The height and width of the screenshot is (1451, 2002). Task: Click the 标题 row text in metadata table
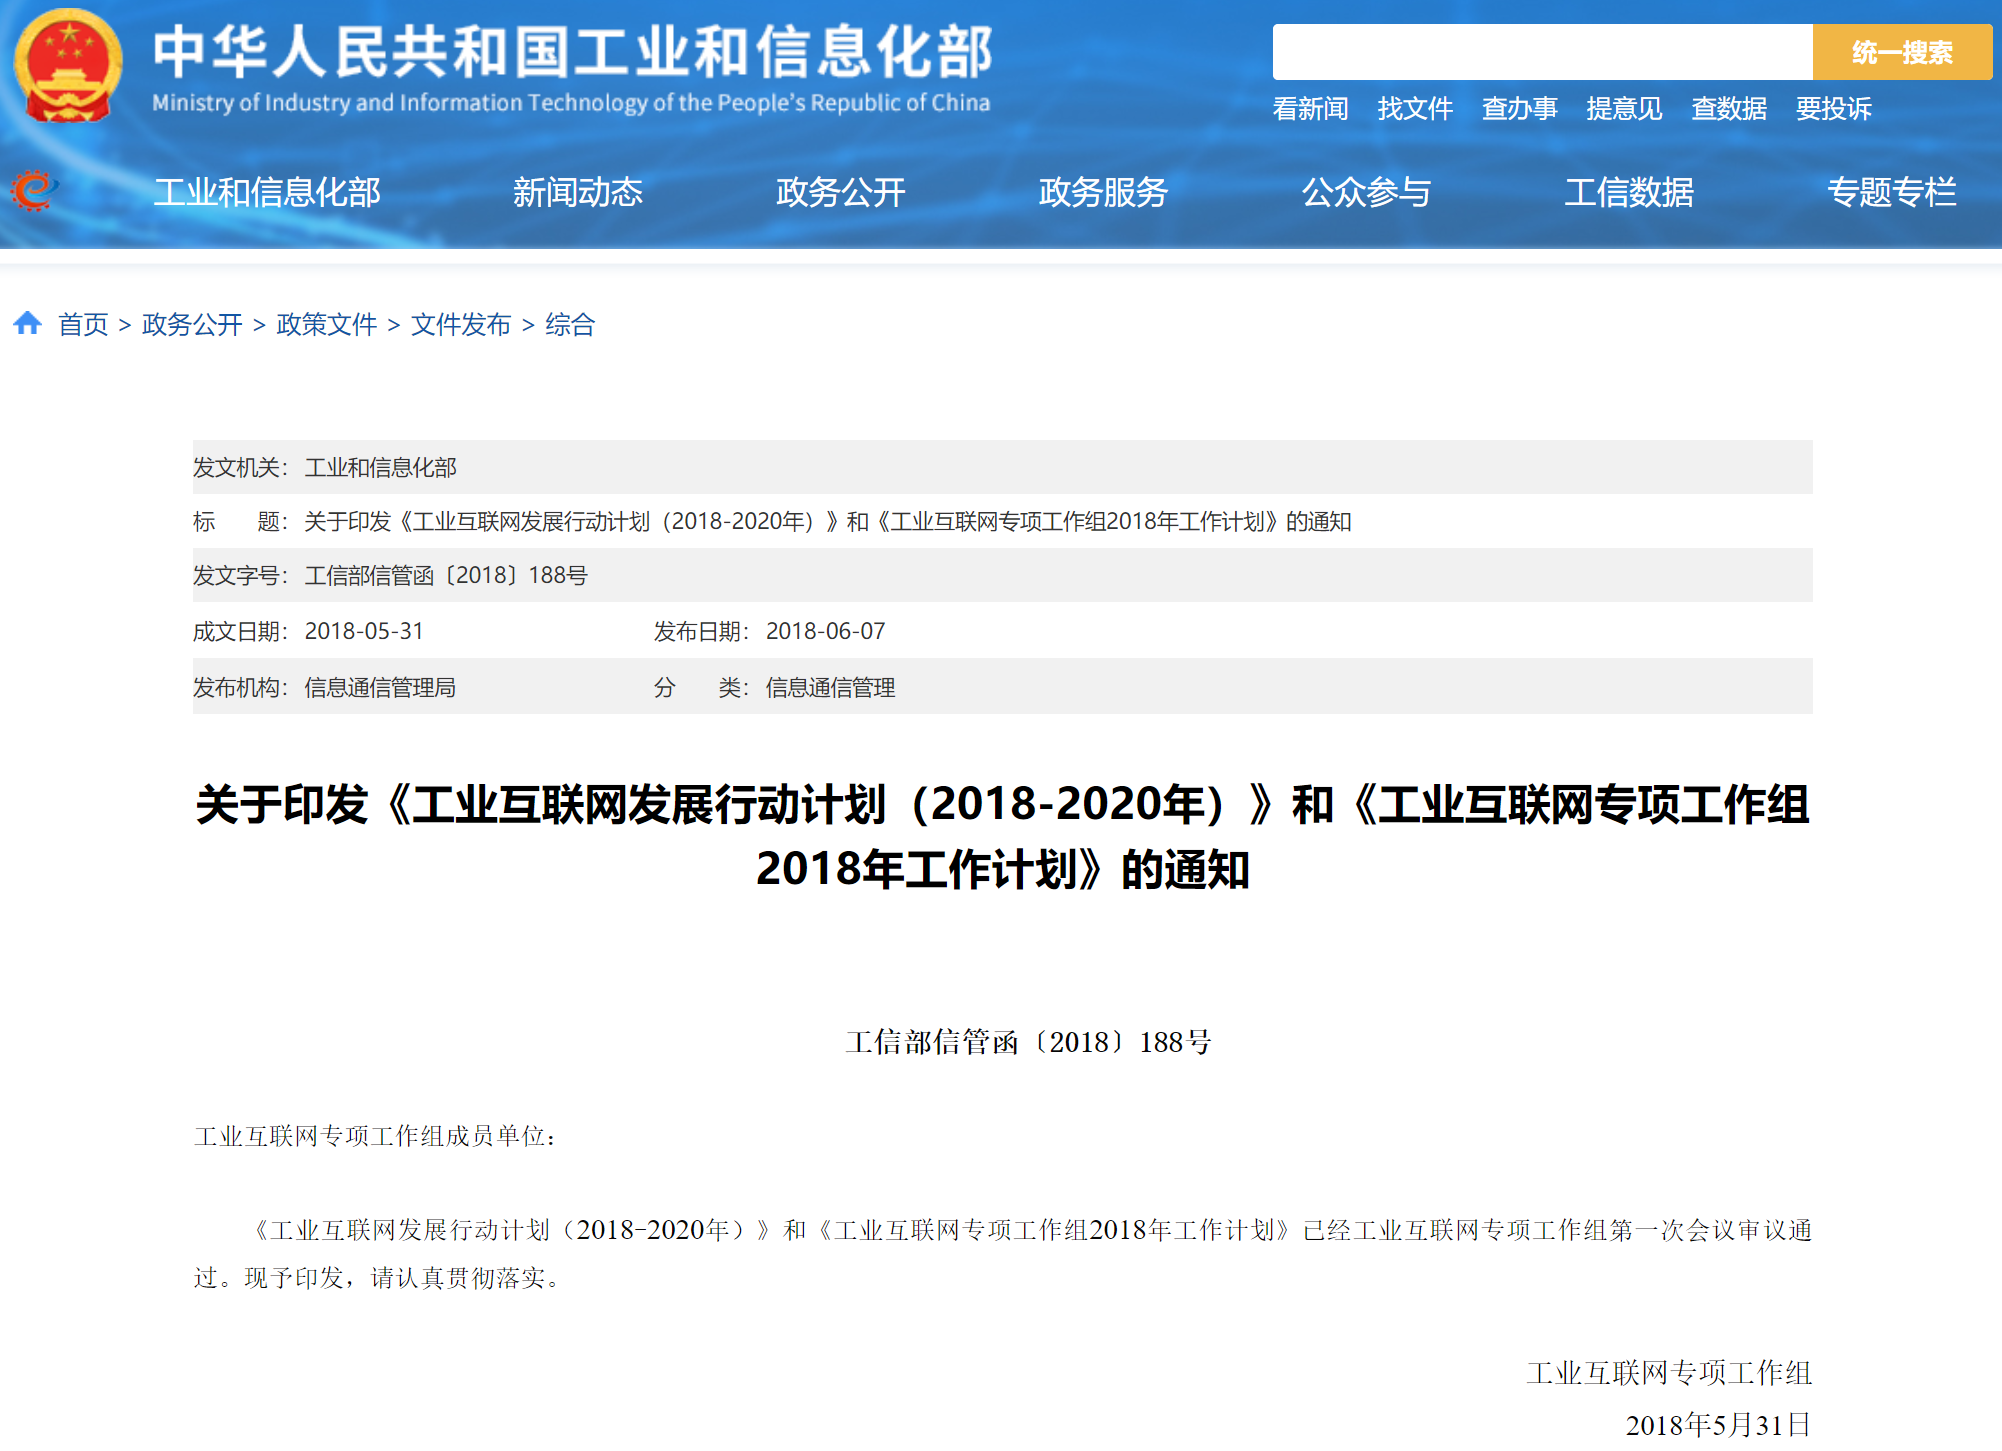(828, 521)
